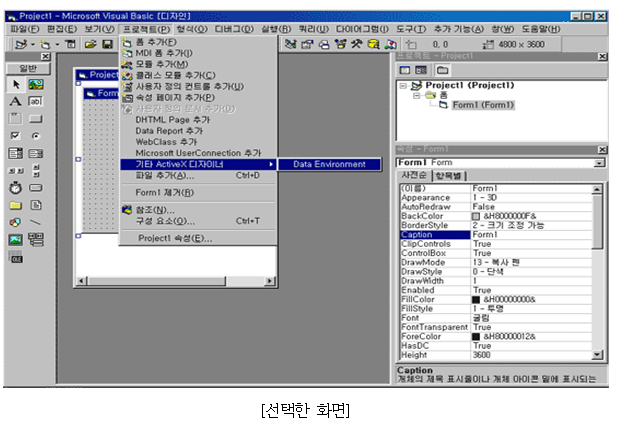Switch to the 항목별 properties tab
The image size is (620, 426).
click(x=449, y=176)
